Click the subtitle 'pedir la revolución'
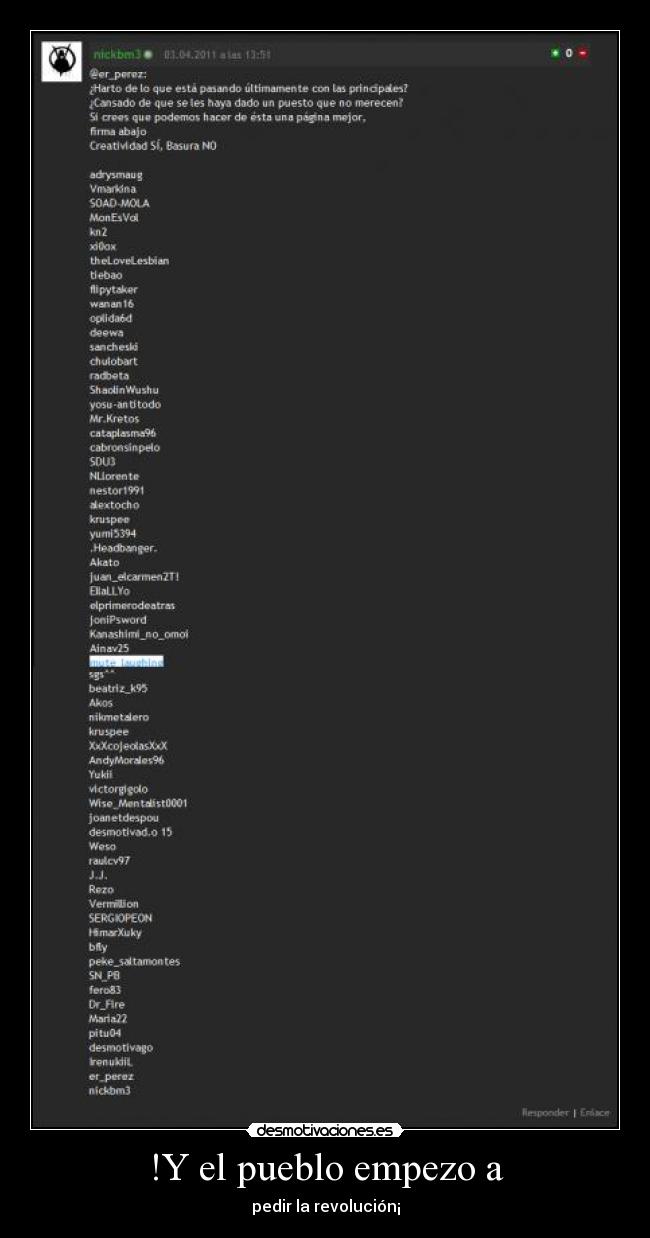The width and height of the screenshot is (650, 1238). coord(325,1207)
